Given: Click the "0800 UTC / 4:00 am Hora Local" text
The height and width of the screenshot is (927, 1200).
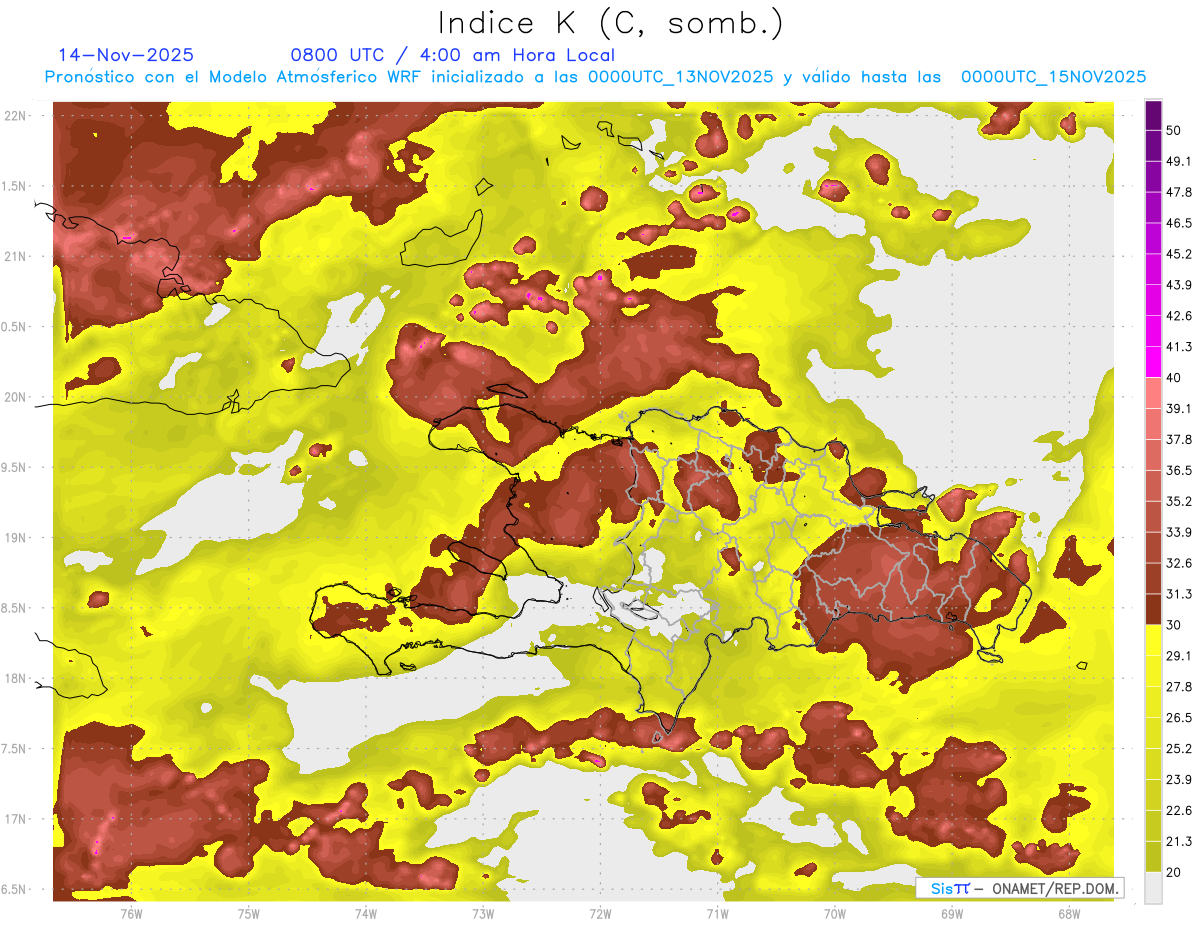Looking at the screenshot, I should 453,55.
